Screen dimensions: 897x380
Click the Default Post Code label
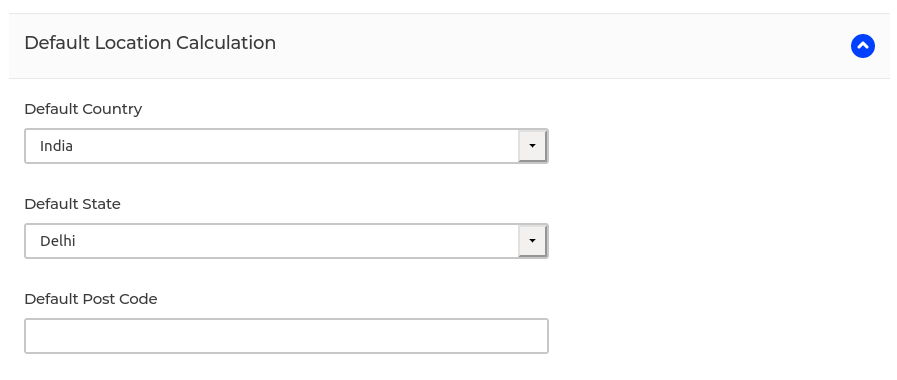(x=91, y=299)
